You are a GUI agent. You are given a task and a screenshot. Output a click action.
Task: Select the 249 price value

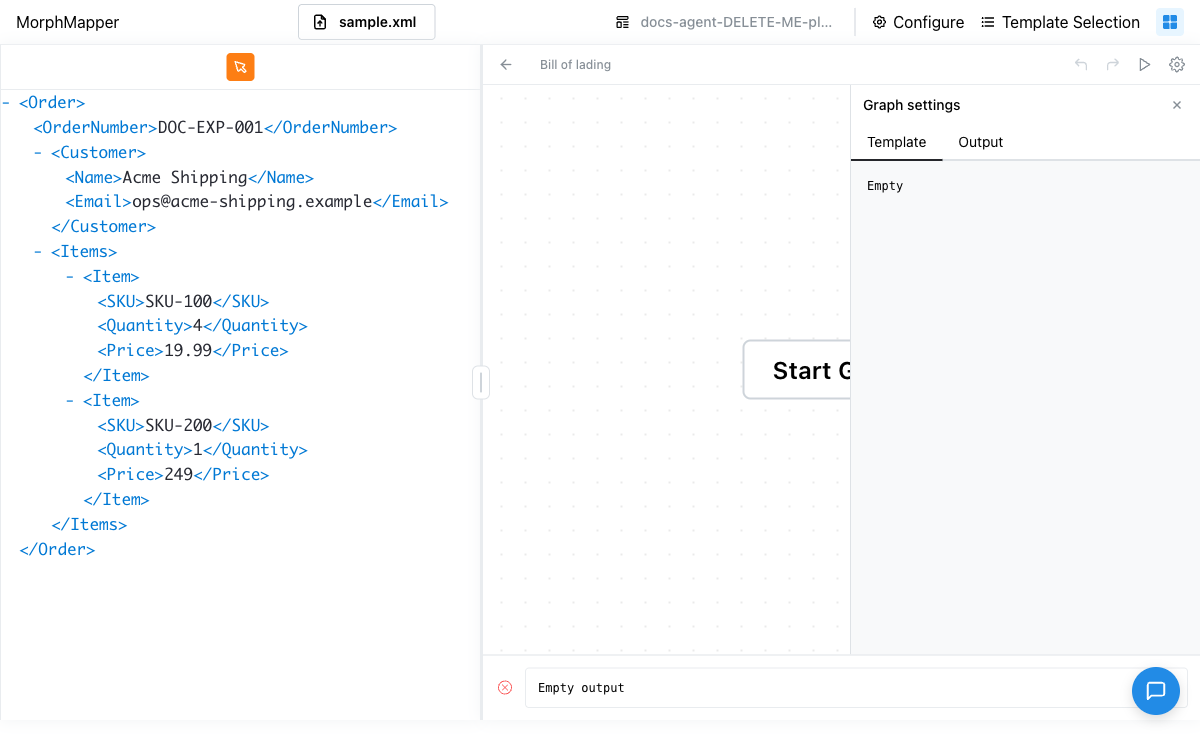tap(179, 475)
